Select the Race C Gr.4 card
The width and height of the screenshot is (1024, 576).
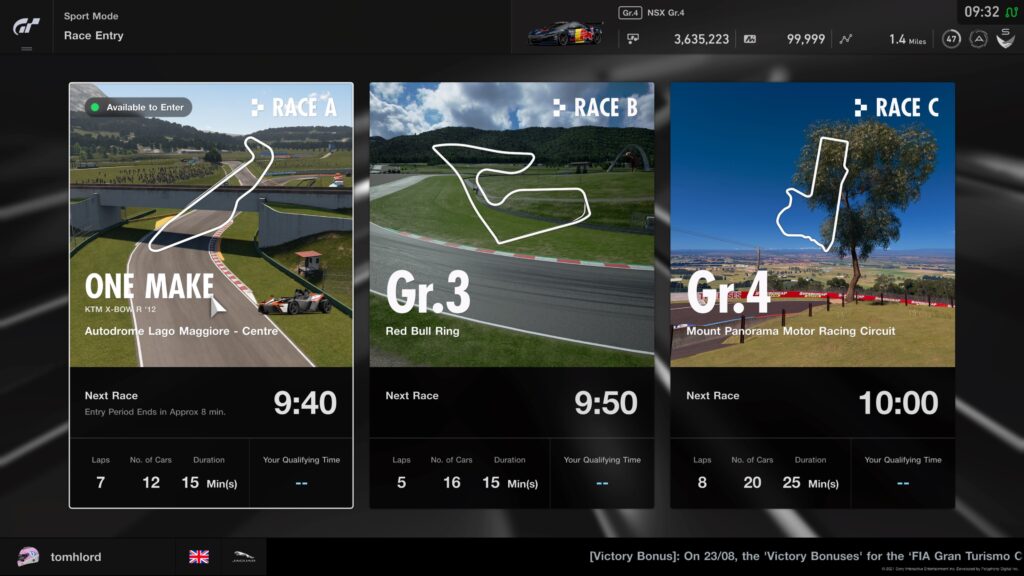coord(812,295)
